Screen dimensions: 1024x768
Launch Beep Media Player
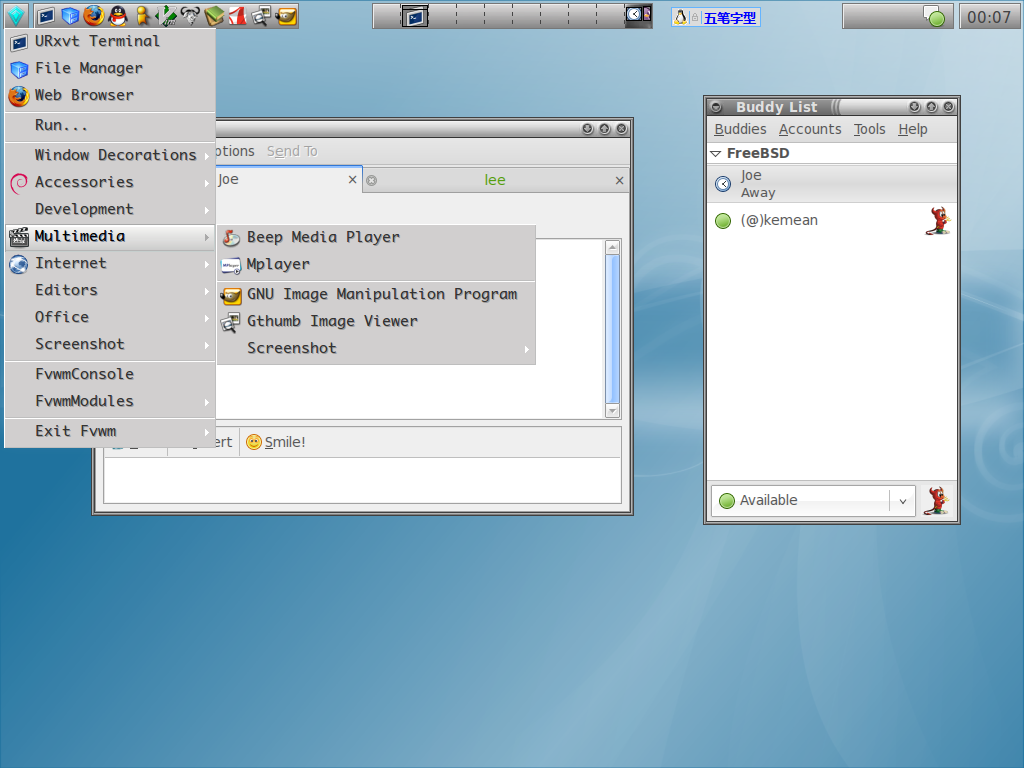click(376, 238)
